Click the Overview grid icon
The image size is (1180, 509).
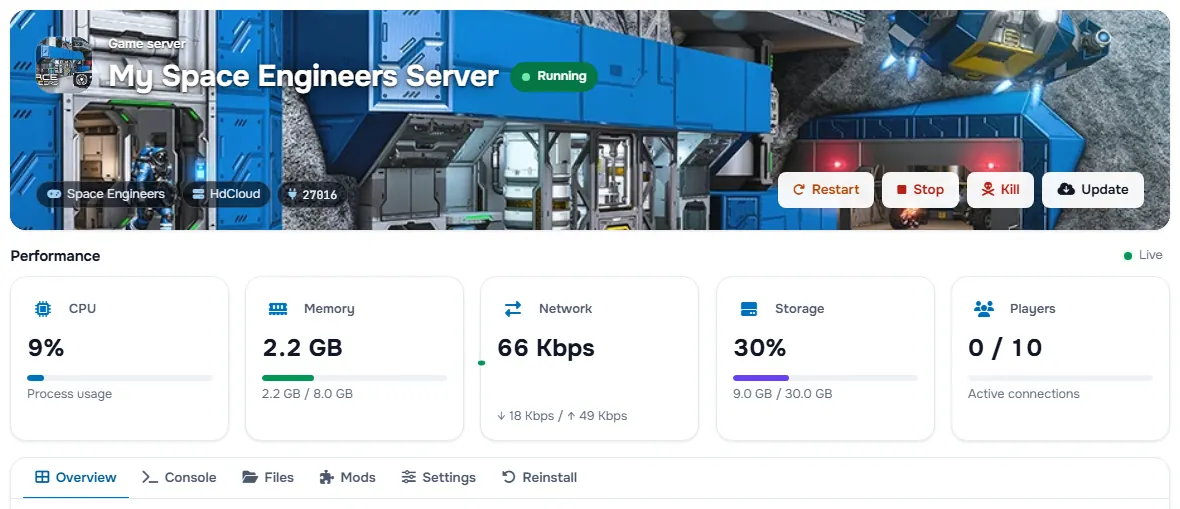42,477
